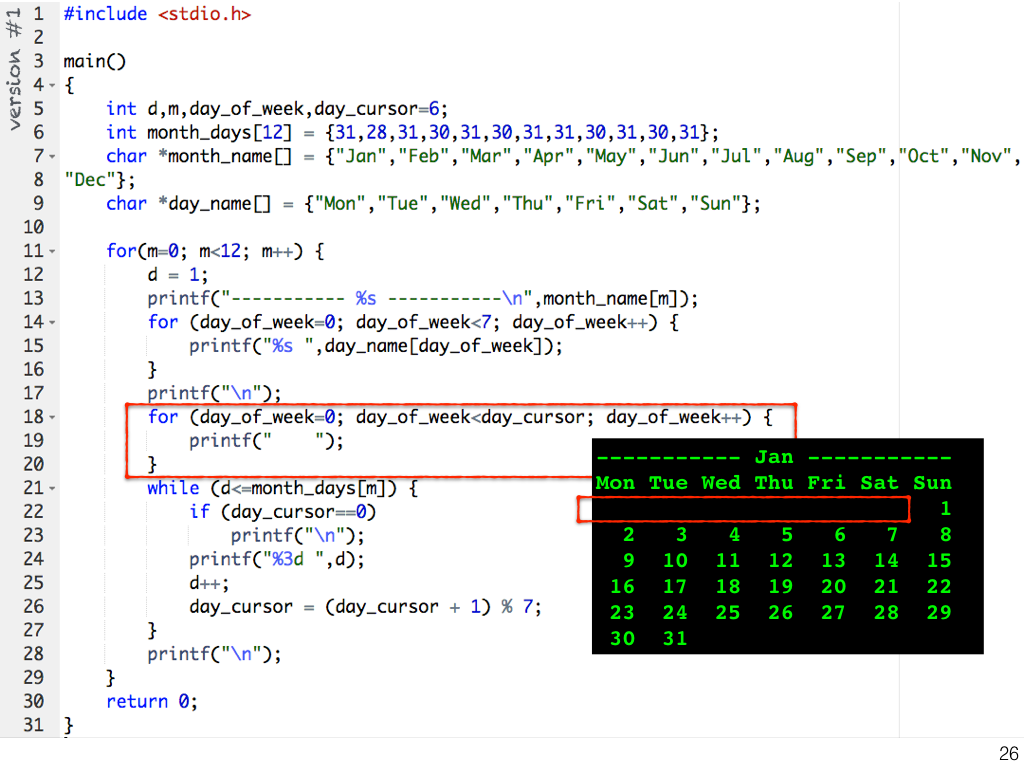This screenshot has height=768, width=1024.
Task: Collapse the fold arrow at line 14
Action: point(51,323)
